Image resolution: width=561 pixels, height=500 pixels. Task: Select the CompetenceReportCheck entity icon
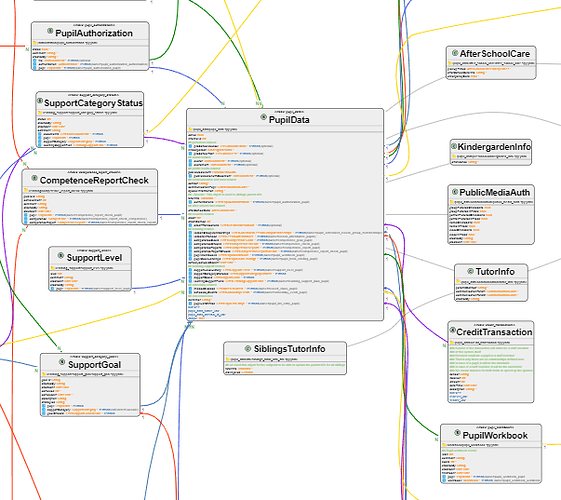(x=34, y=178)
